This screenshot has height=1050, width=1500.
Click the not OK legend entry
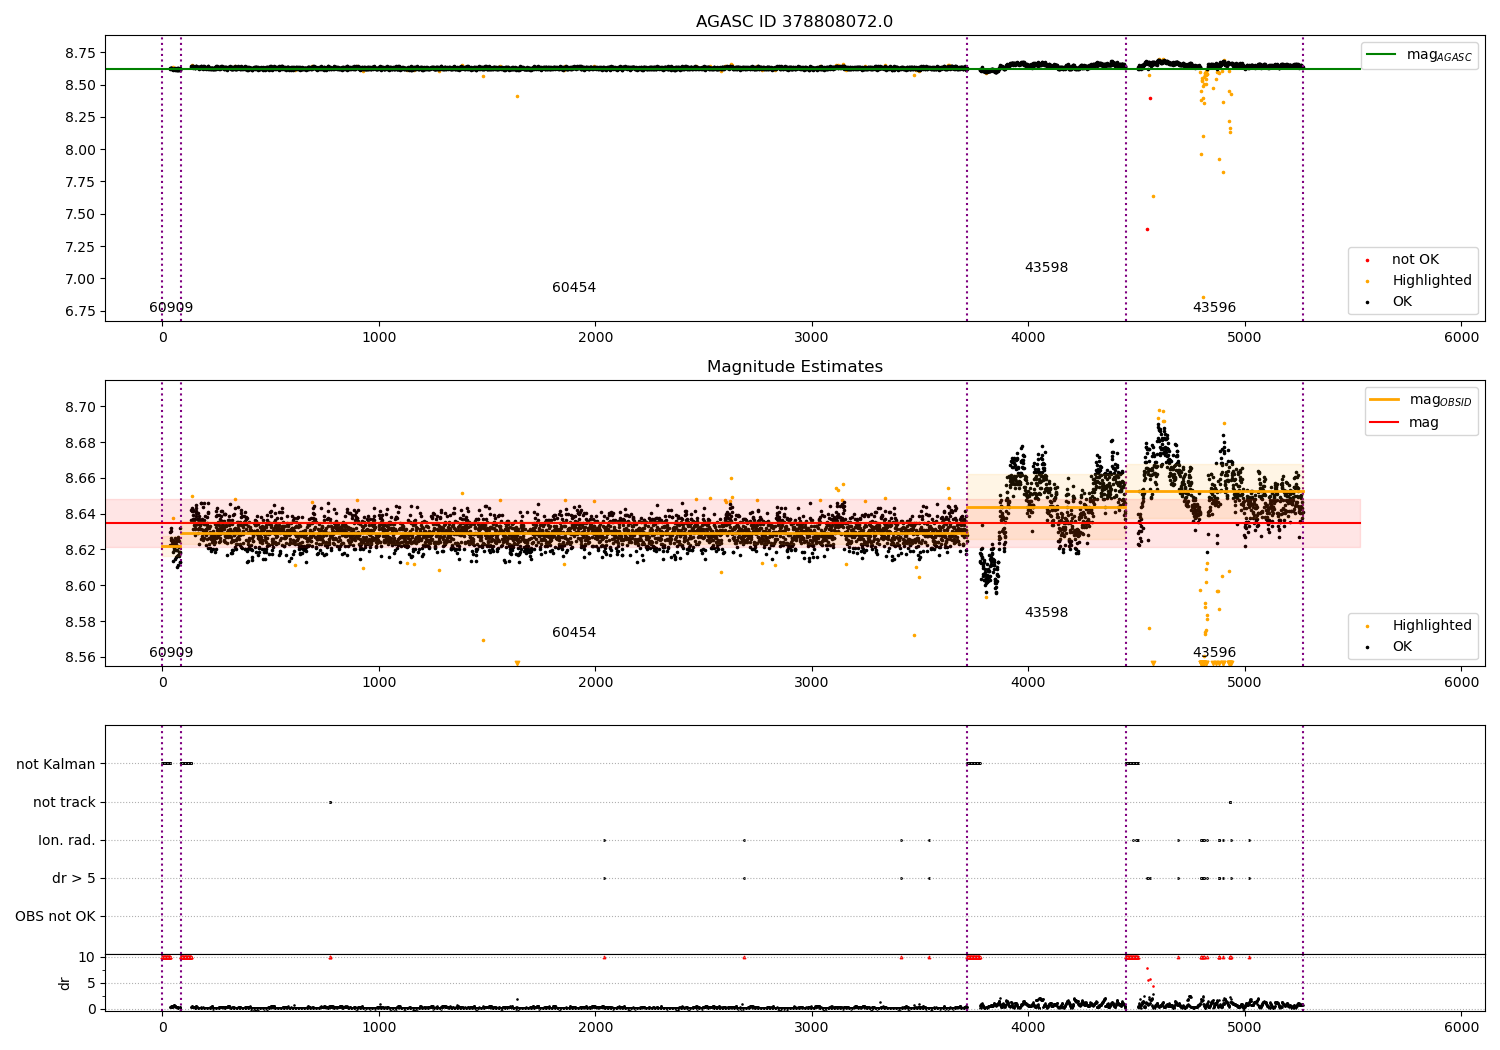[x=1415, y=260]
